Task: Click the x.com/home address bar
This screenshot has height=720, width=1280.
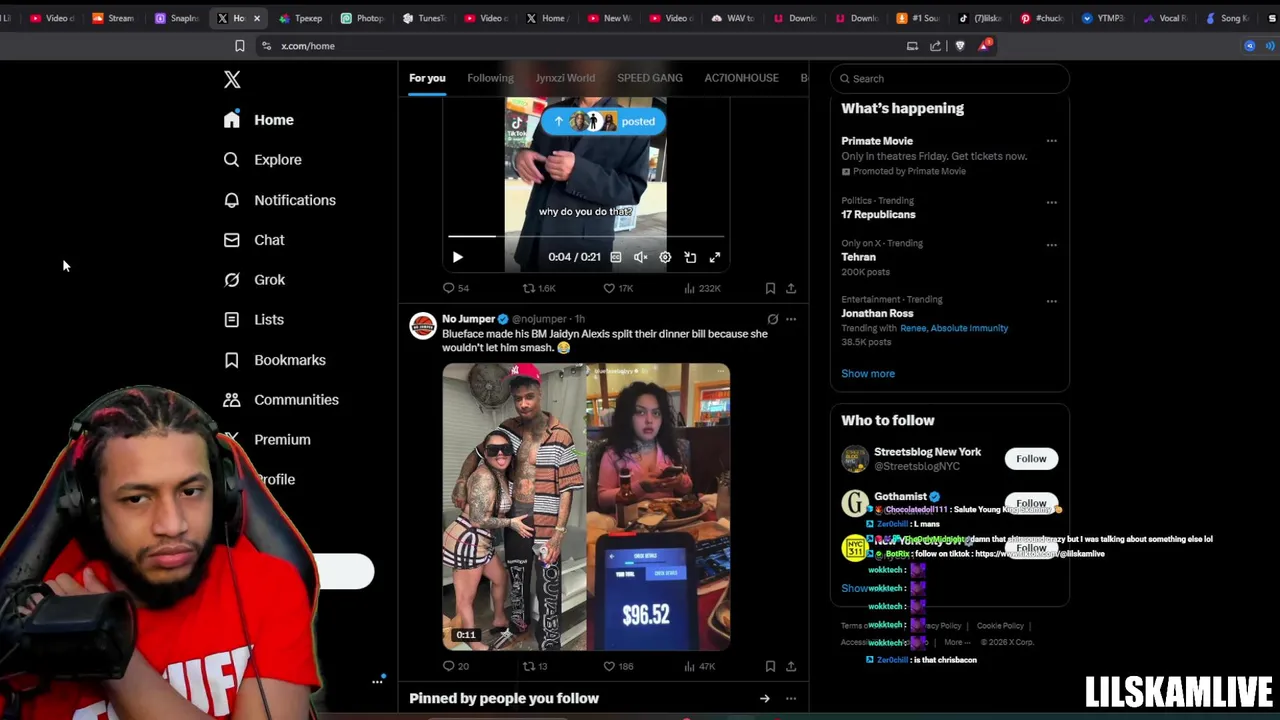Action: (x=308, y=46)
